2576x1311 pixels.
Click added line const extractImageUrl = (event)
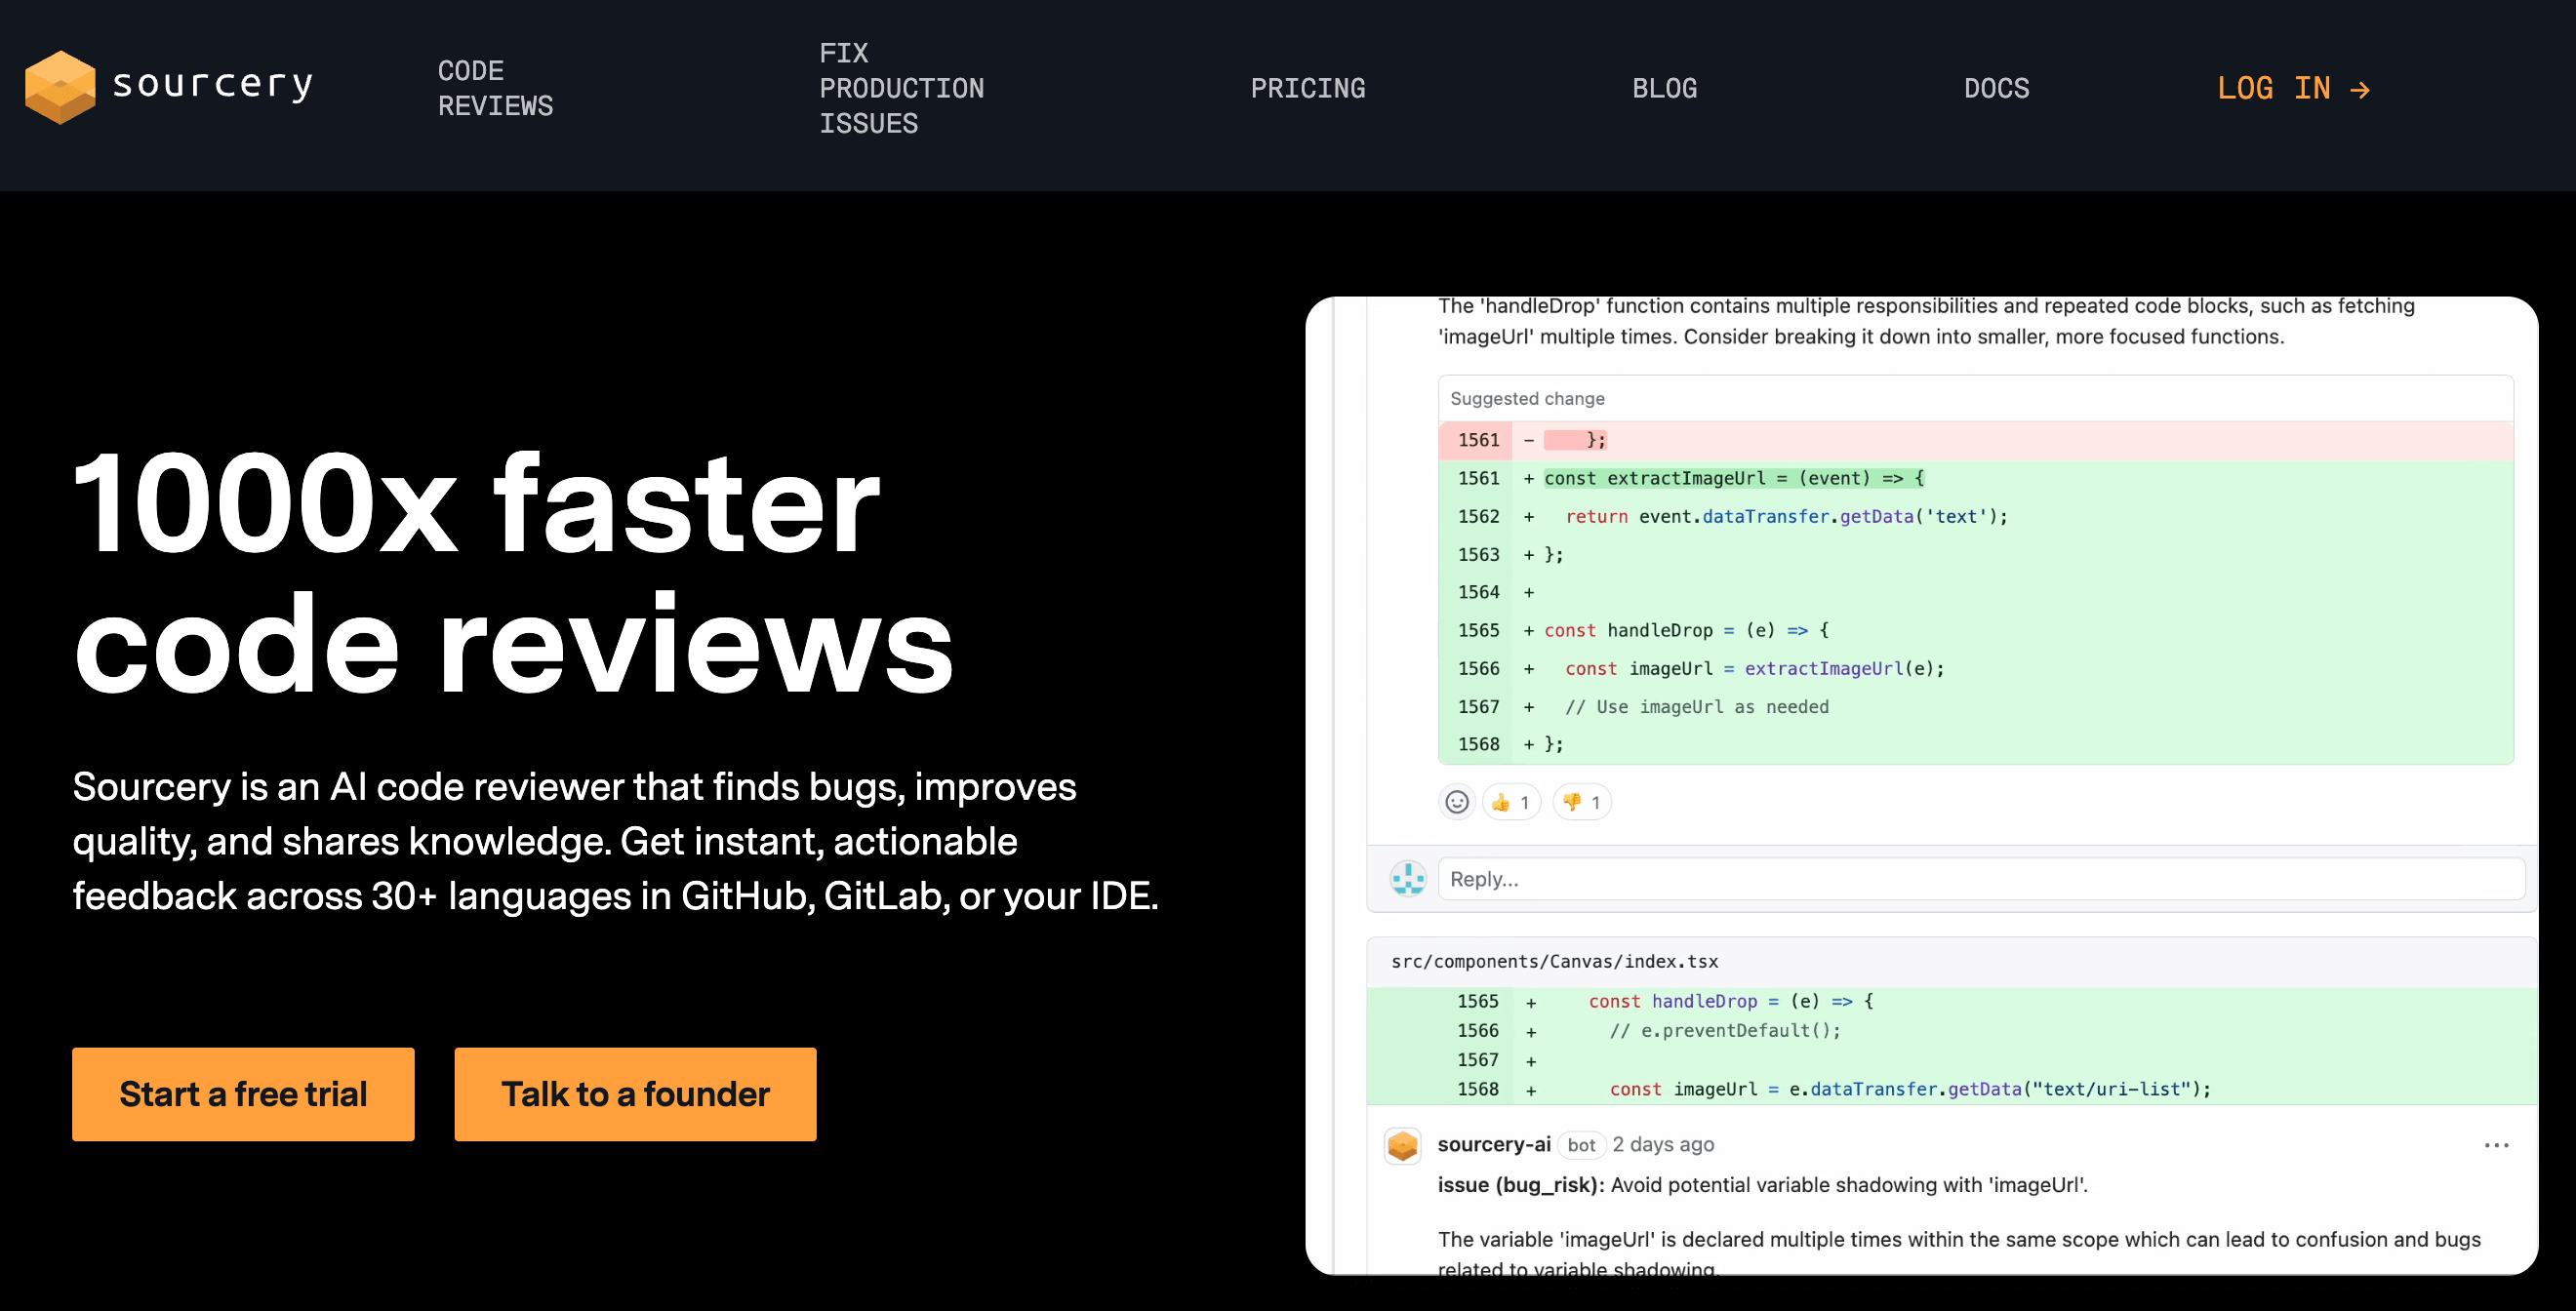tap(1975, 478)
